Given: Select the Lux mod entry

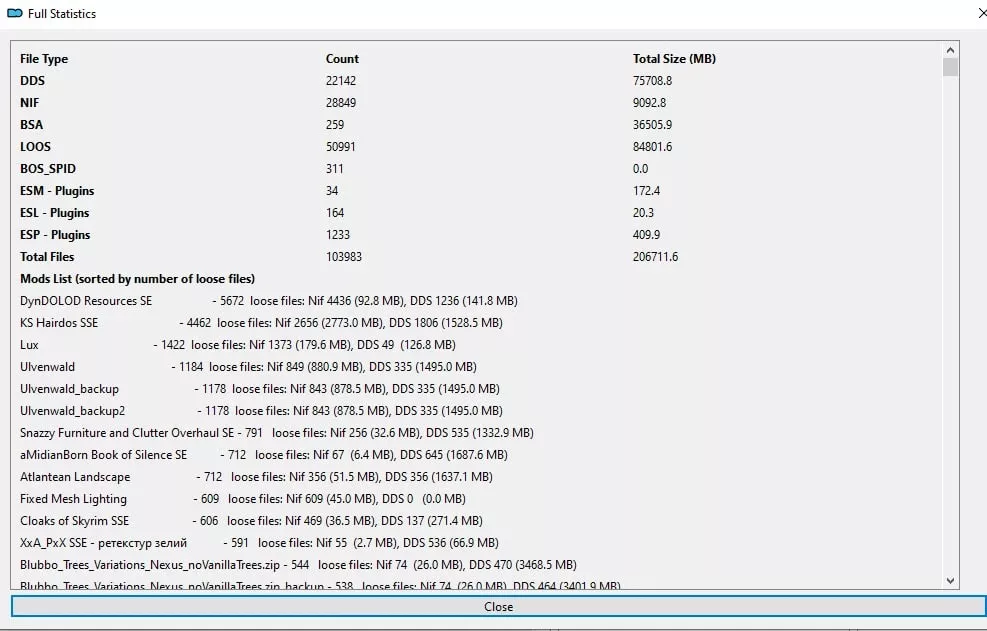Looking at the screenshot, I should tap(238, 345).
